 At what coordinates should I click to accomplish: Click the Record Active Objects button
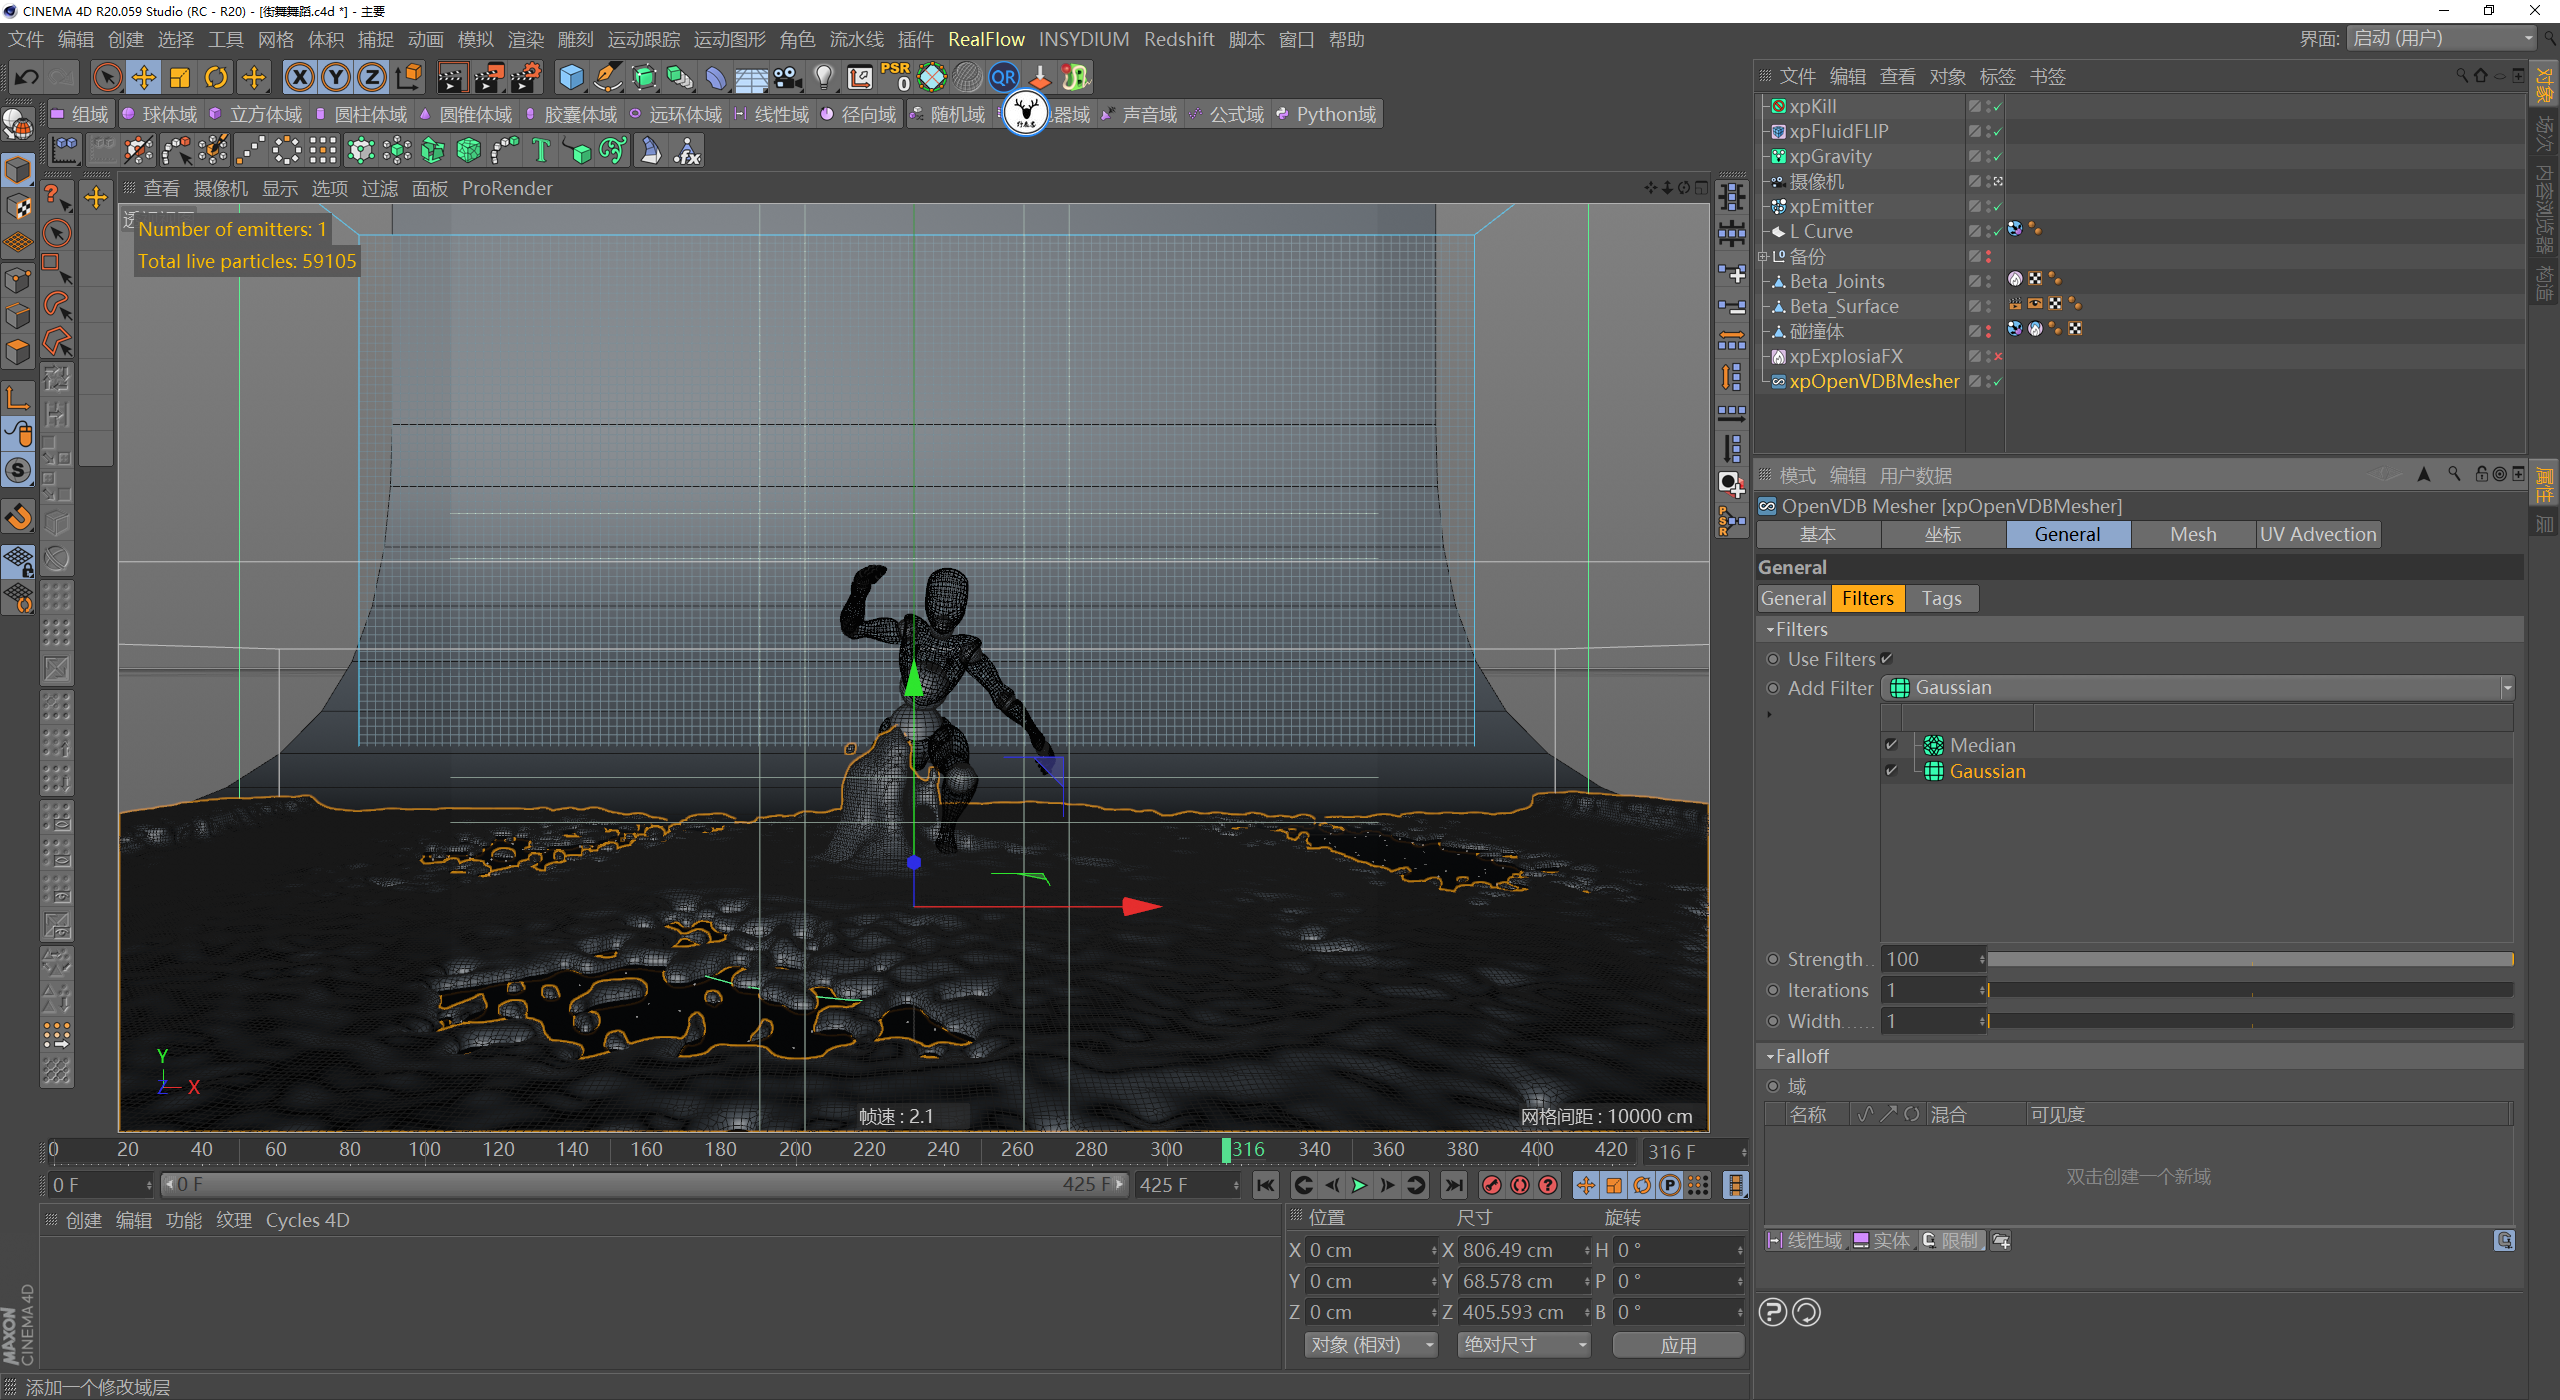tap(1491, 1185)
